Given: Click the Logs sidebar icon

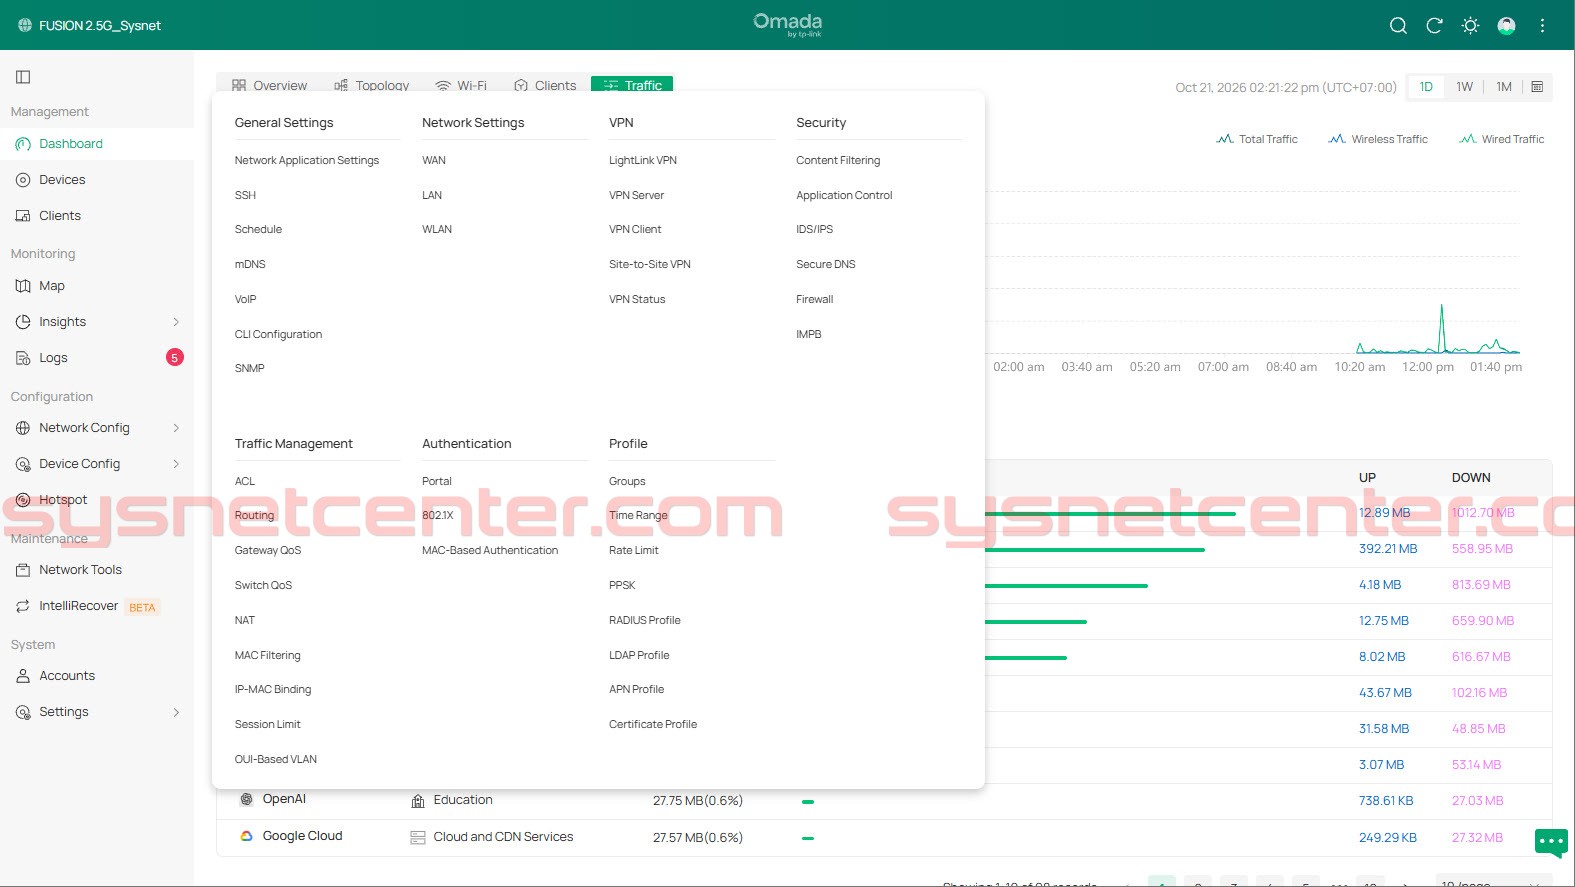Looking at the screenshot, I should (23, 358).
